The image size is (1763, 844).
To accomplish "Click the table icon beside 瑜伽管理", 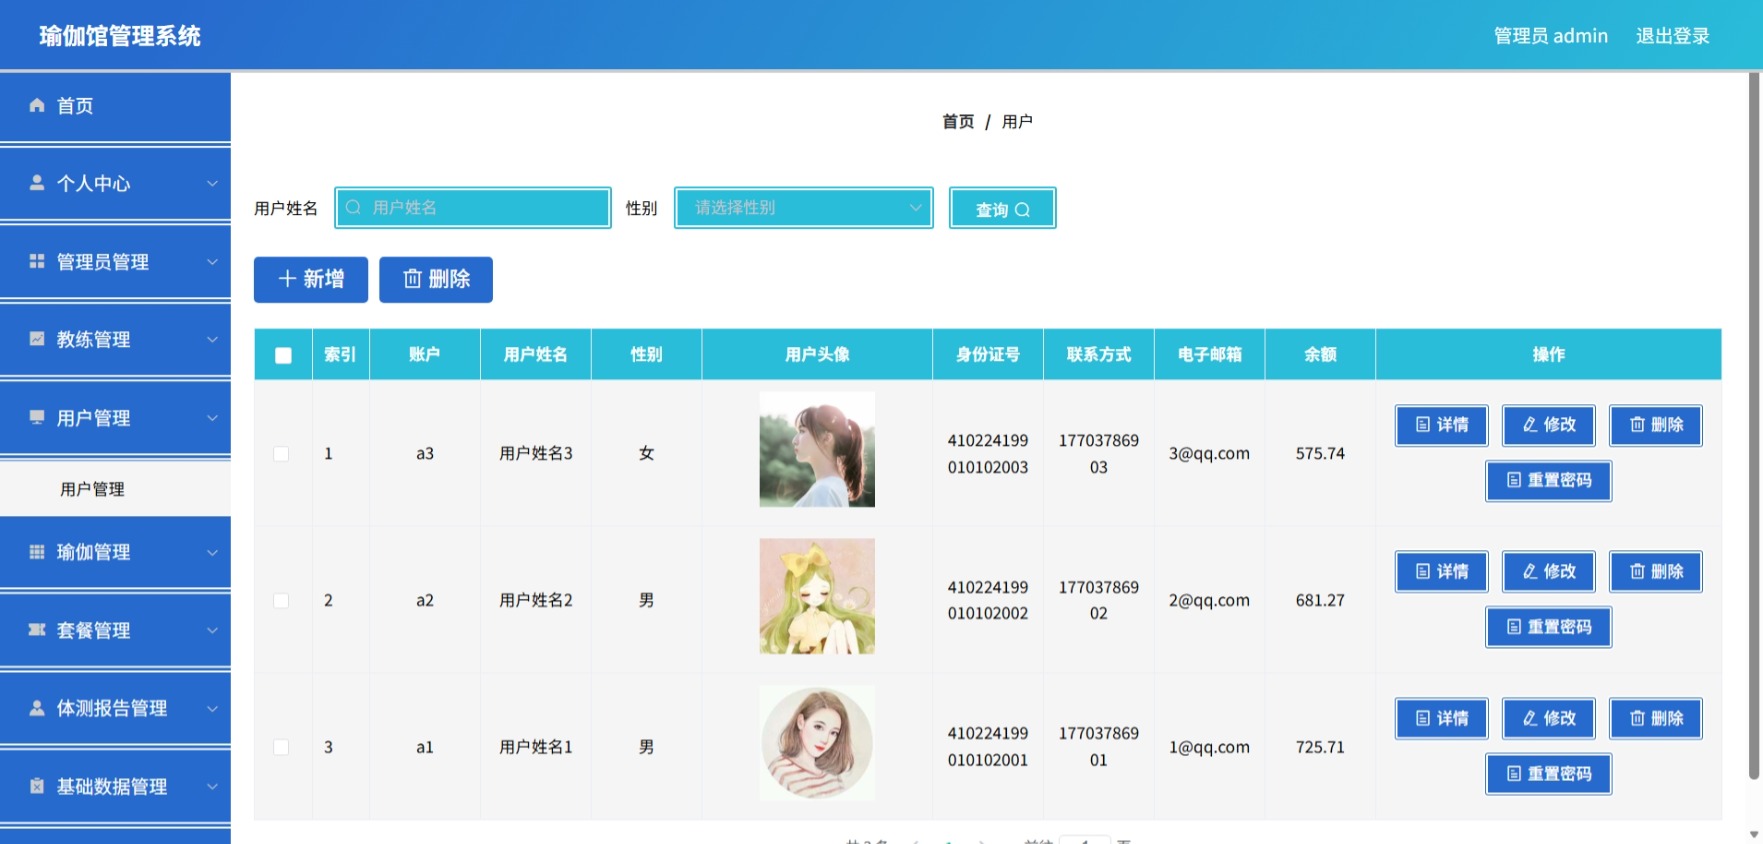I will [x=37, y=552].
